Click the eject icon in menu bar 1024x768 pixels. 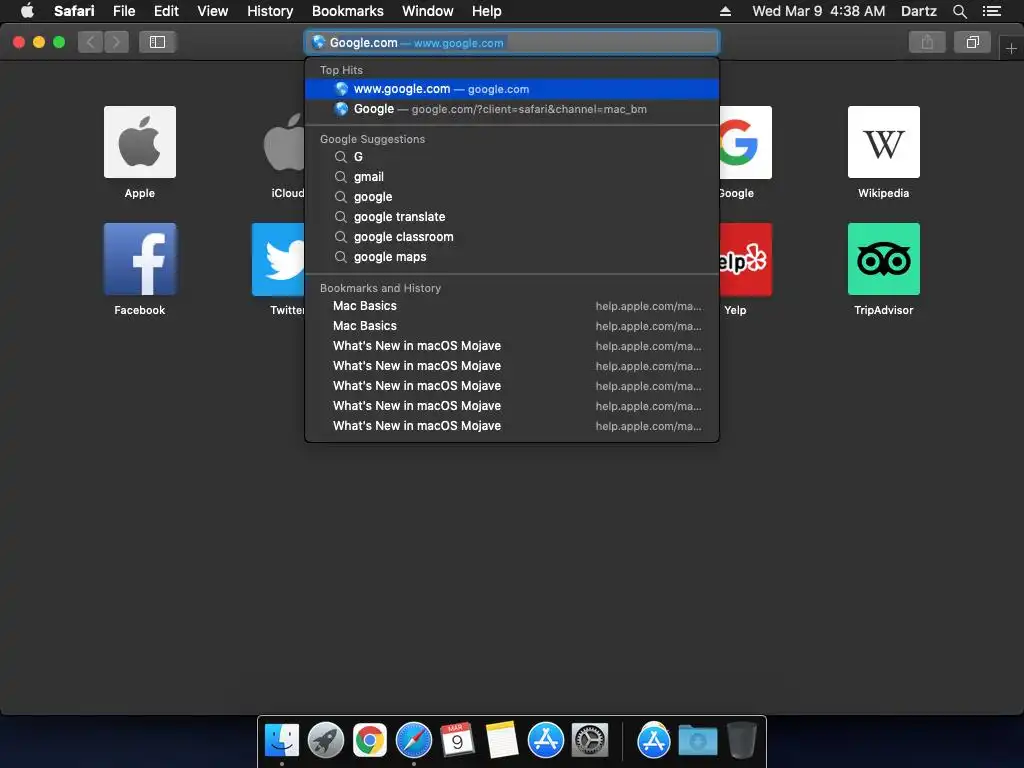726,11
